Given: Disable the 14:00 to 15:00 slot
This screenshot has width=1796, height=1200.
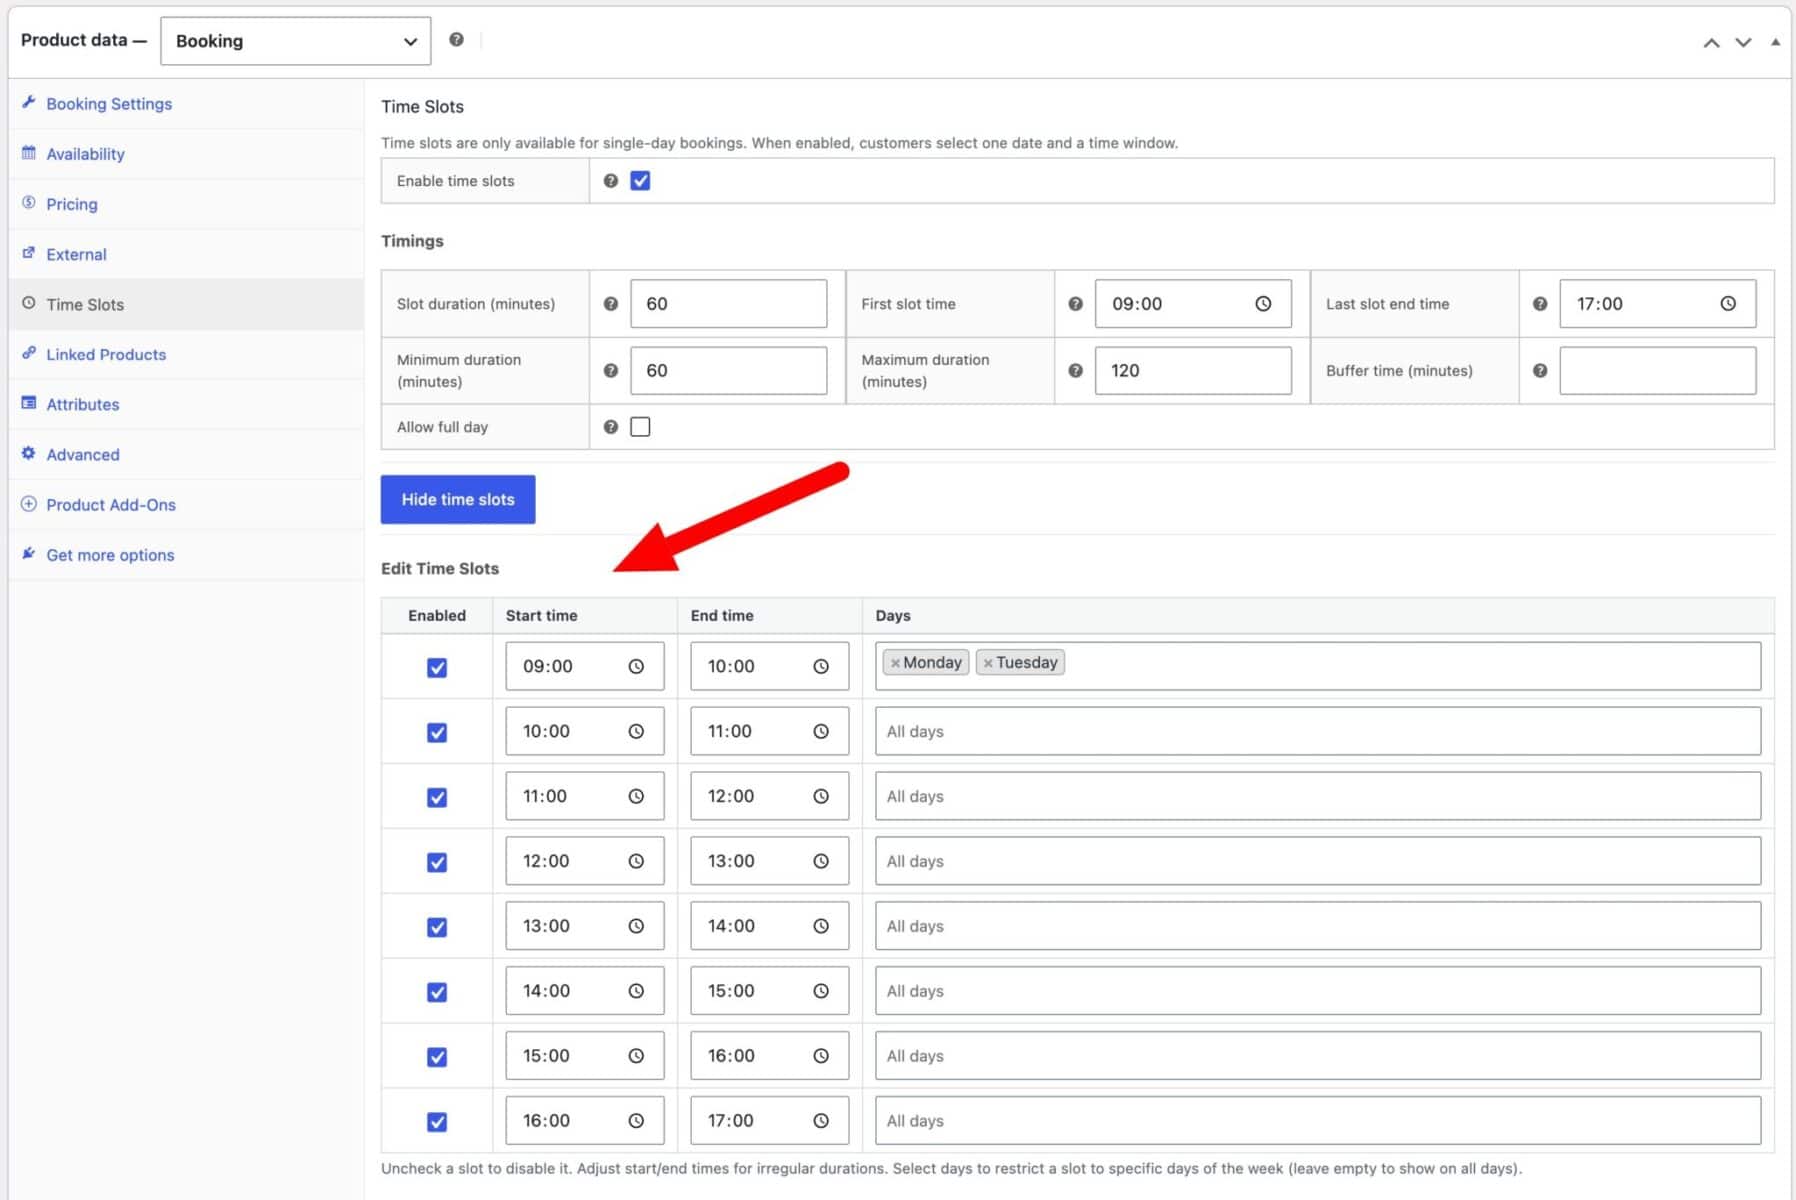Looking at the screenshot, I should (x=437, y=993).
